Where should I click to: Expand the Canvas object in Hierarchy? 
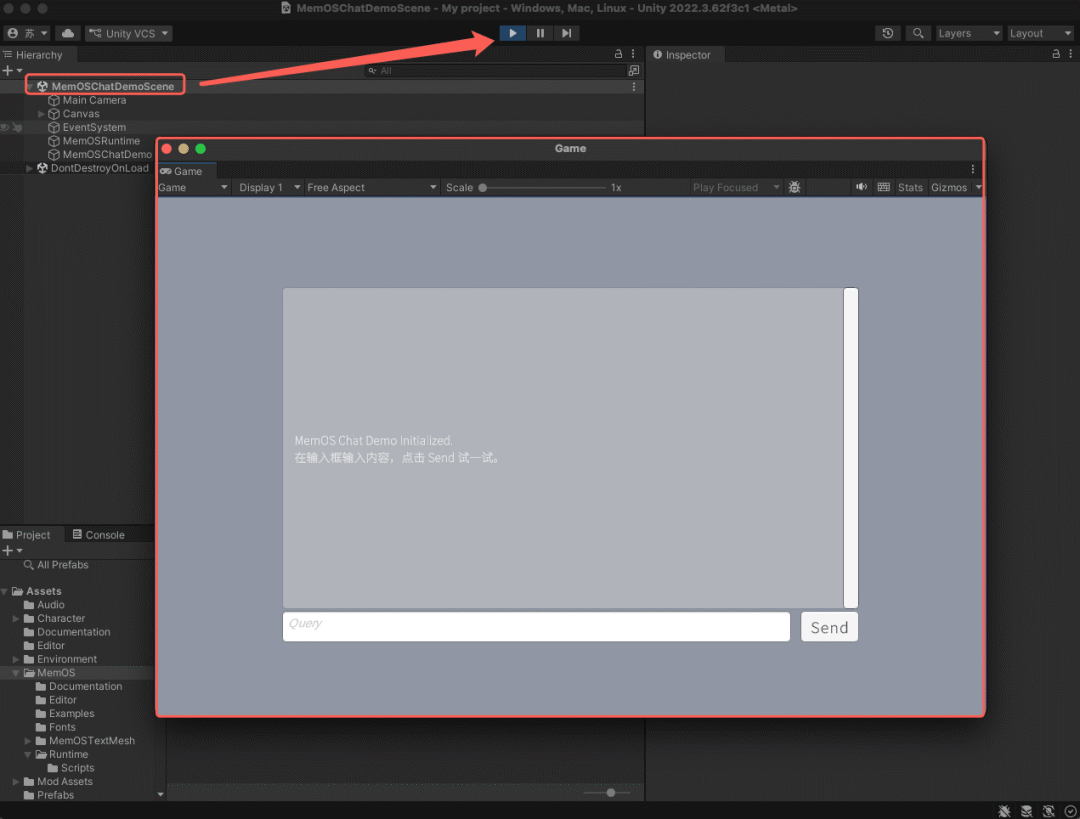point(41,114)
